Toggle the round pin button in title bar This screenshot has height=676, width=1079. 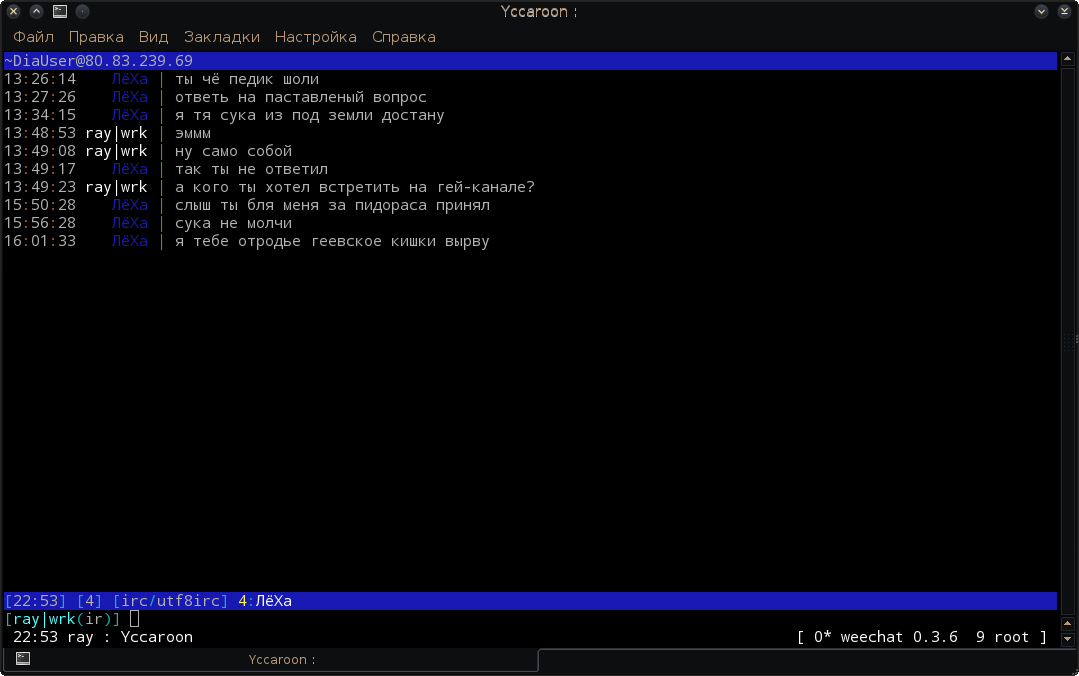click(82, 12)
